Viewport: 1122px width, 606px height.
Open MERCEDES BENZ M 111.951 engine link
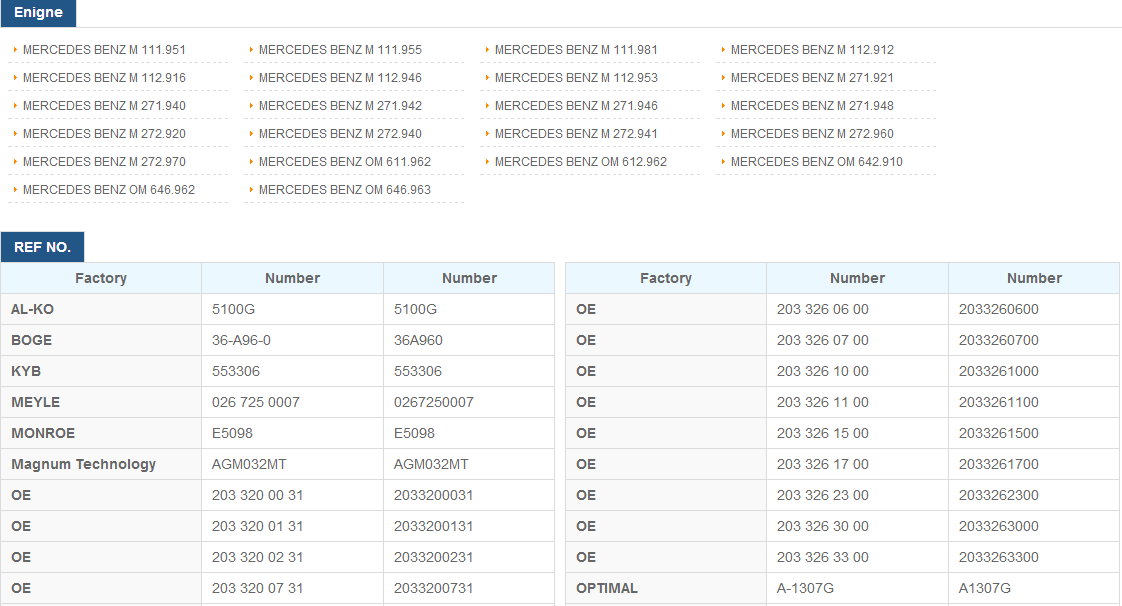tap(104, 49)
